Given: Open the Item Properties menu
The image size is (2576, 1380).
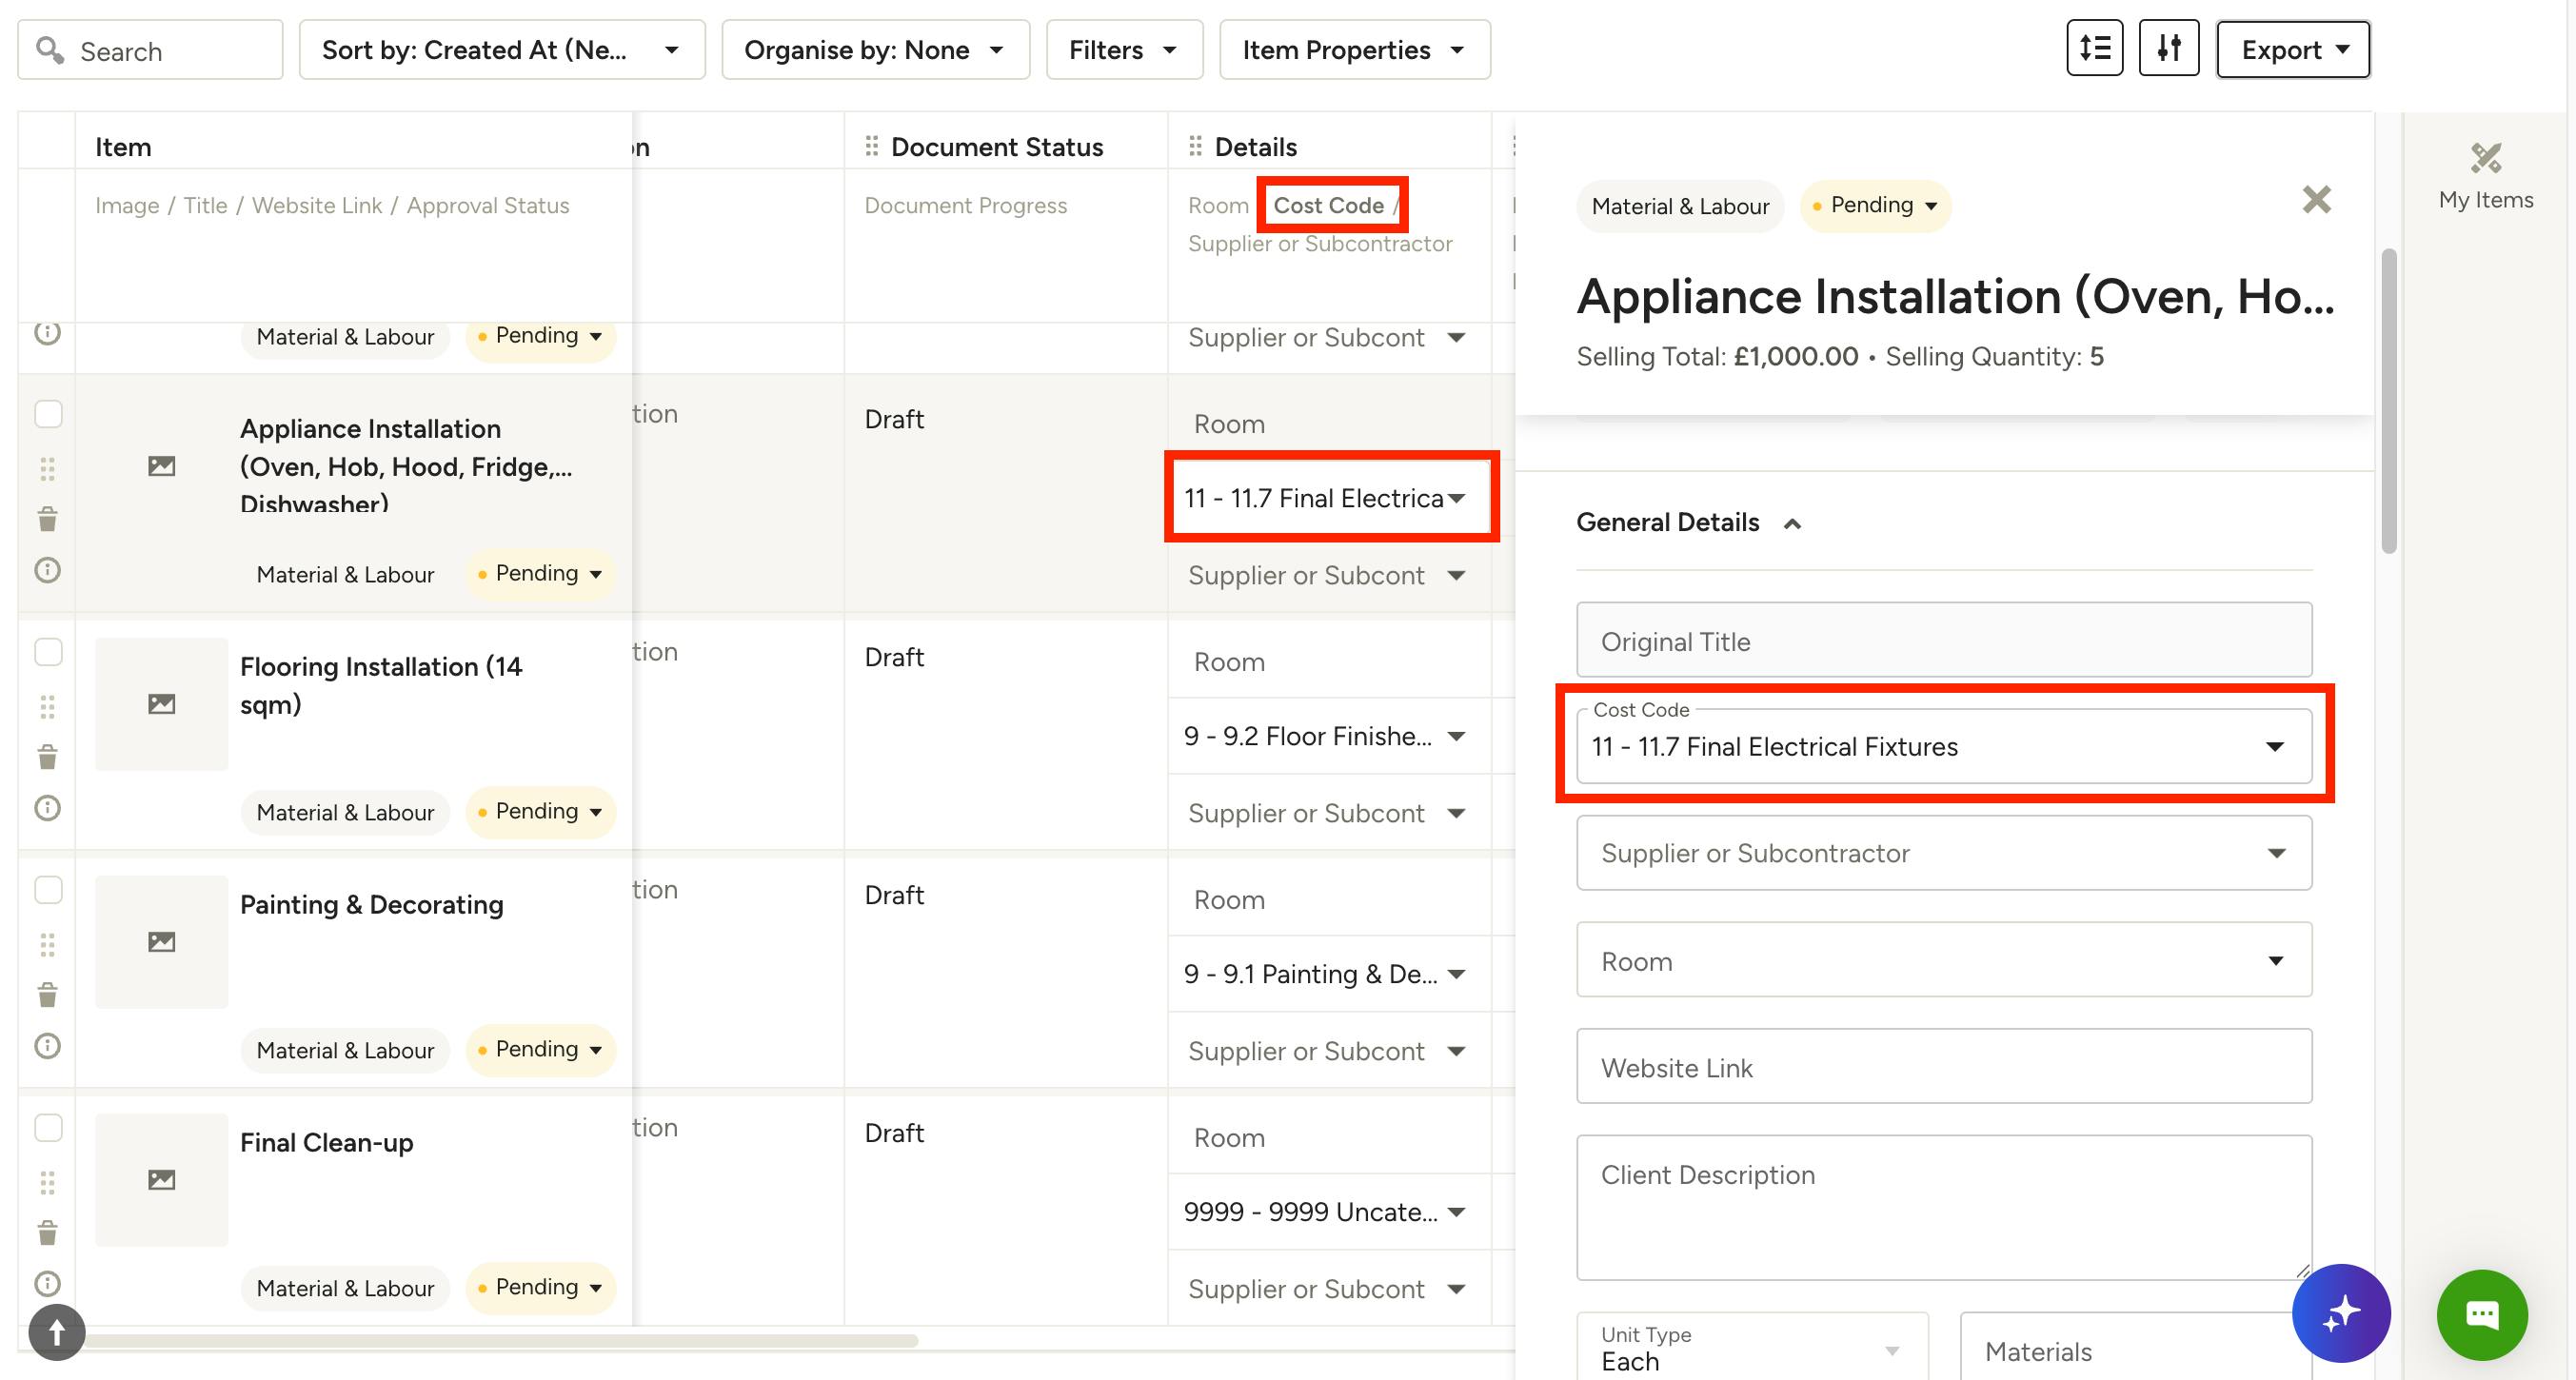Looking at the screenshot, I should click(1354, 50).
